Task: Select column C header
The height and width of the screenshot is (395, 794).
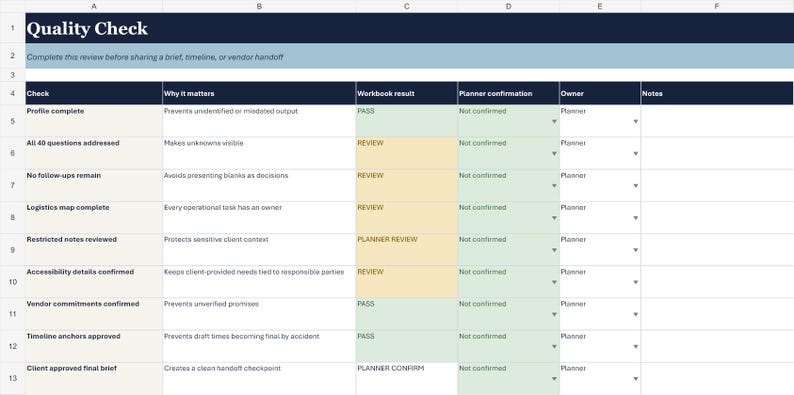Action: pos(407,6)
